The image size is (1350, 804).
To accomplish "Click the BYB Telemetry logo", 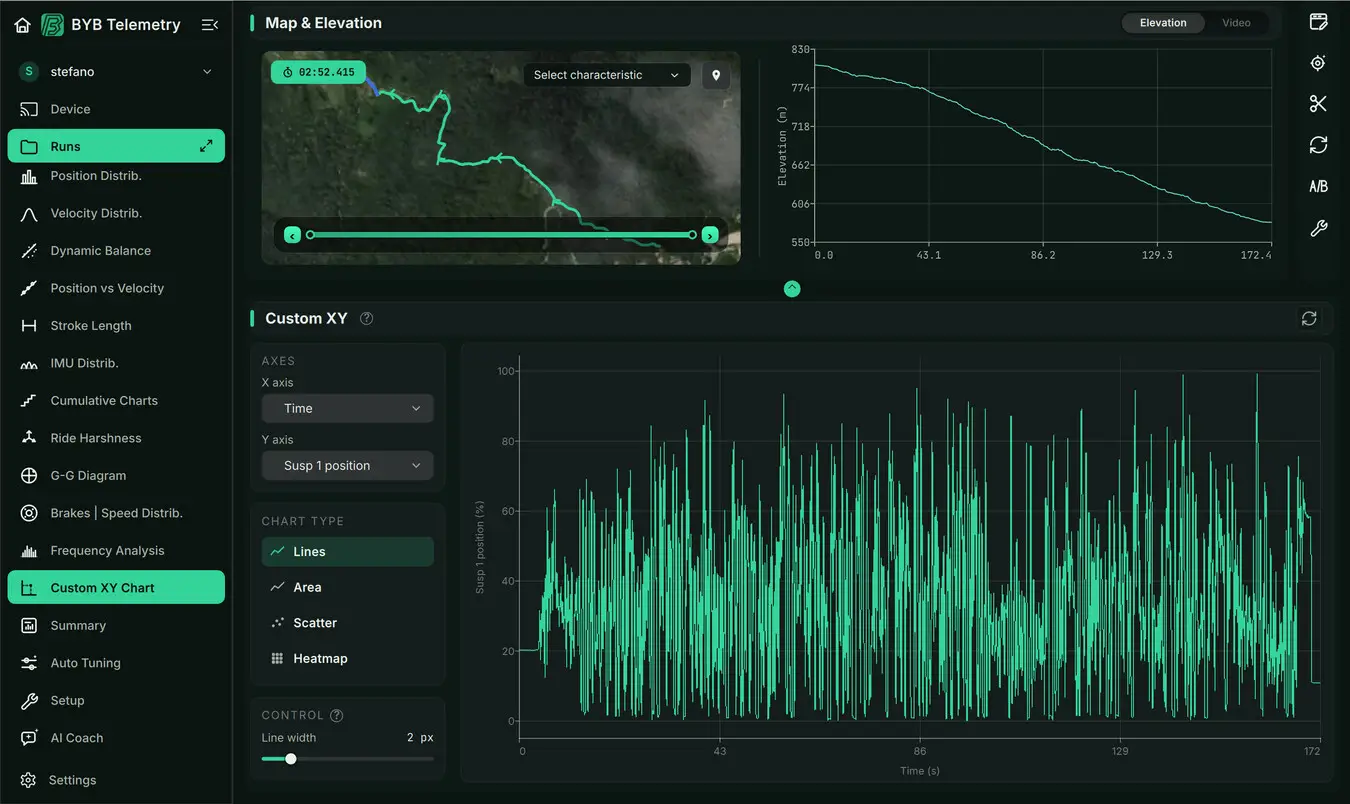I will pyautogui.click(x=52, y=25).
